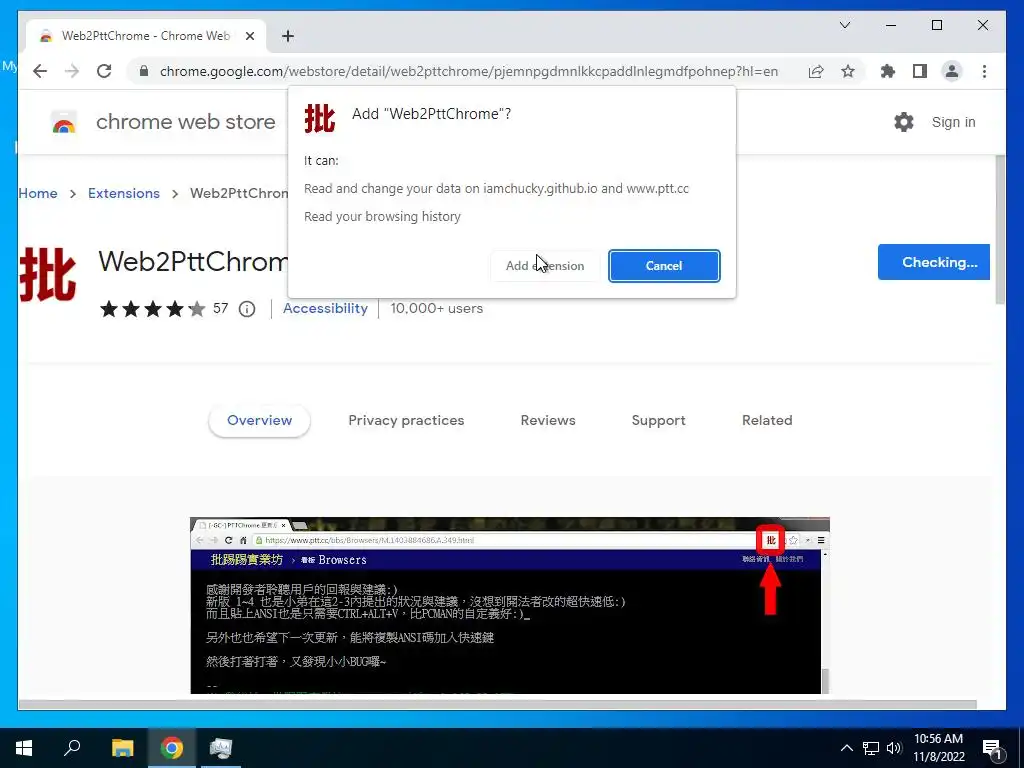Expand the tab search chevron

844,25
